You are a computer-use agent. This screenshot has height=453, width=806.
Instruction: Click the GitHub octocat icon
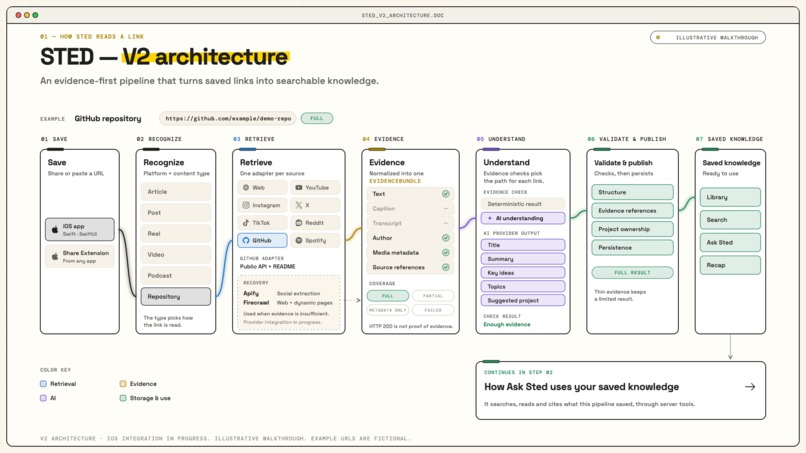pos(246,240)
